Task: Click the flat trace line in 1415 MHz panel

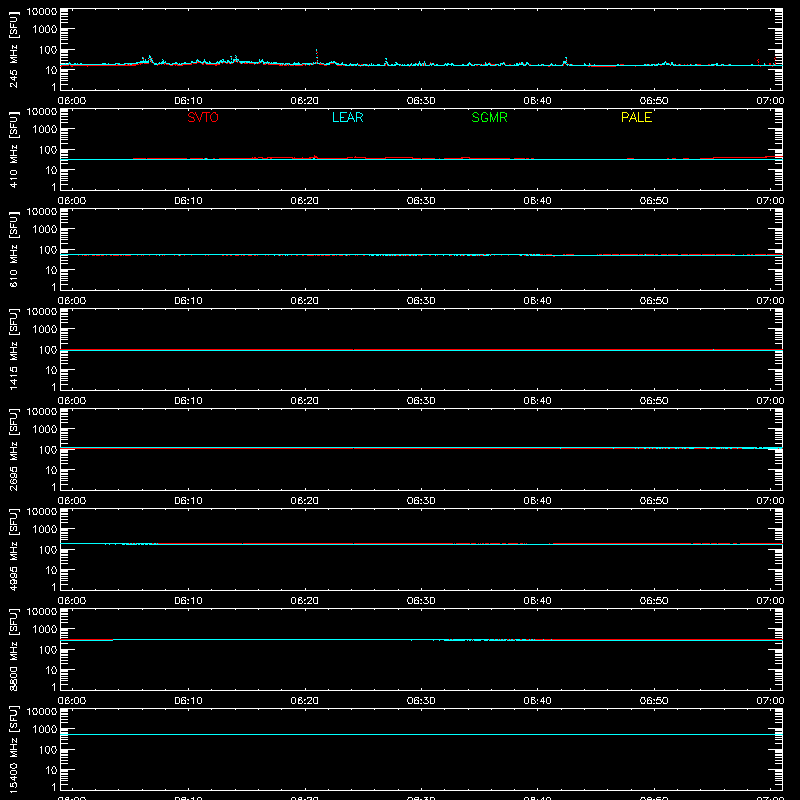Action: [421, 350]
